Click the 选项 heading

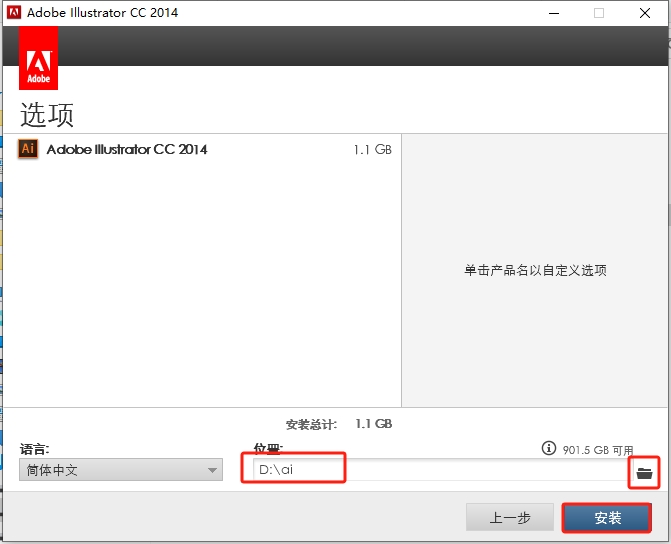(x=47, y=114)
